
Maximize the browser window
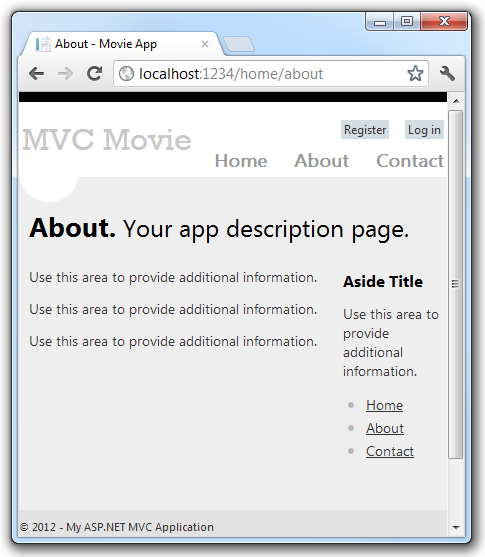point(407,21)
